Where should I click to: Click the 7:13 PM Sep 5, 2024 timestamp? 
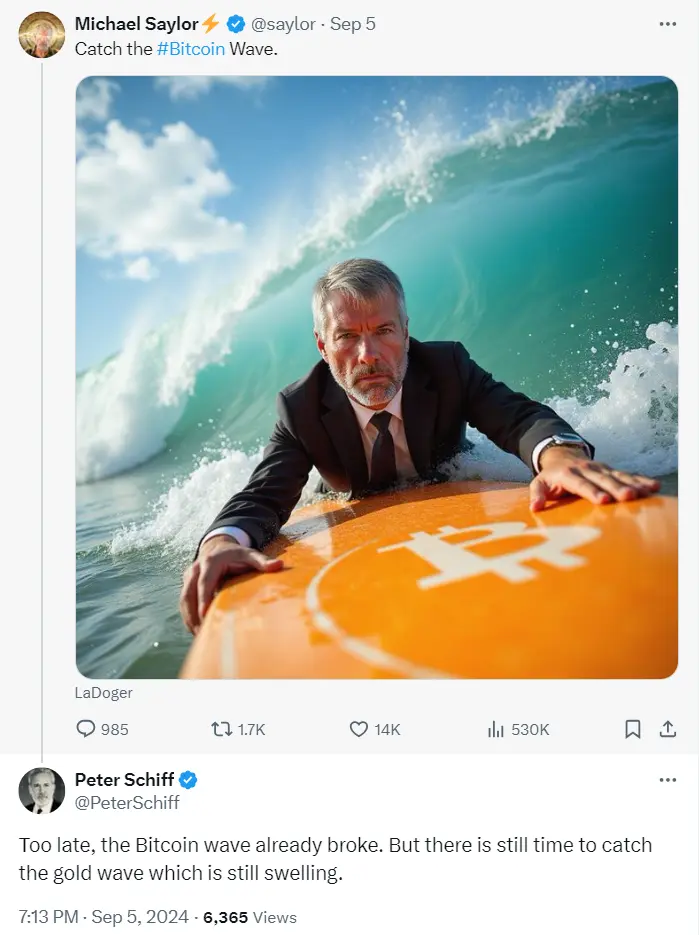[104, 917]
